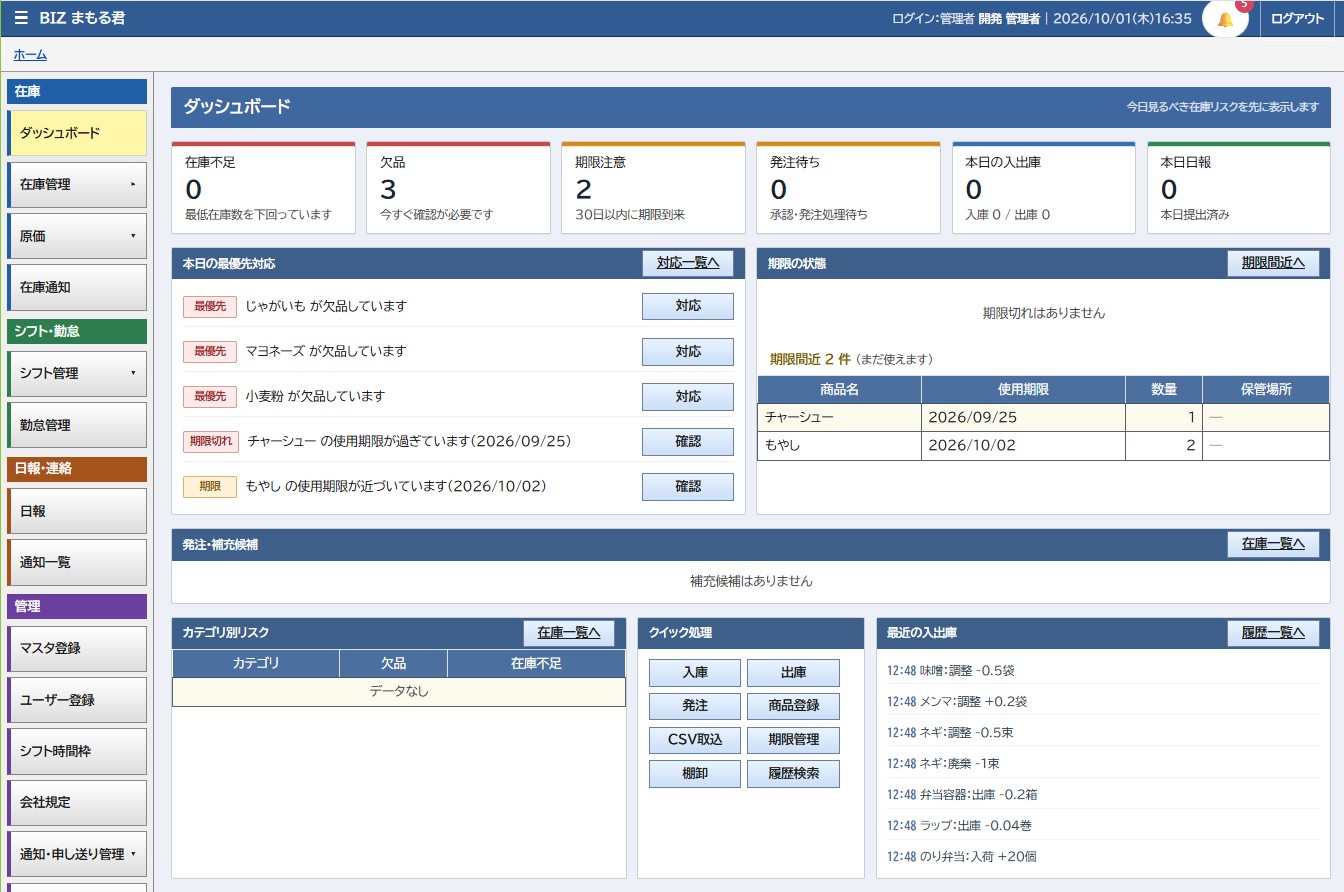Click the 対応一覧へ button
Image resolution: width=1344 pixels, height=892 pixels.
point(688,263)
